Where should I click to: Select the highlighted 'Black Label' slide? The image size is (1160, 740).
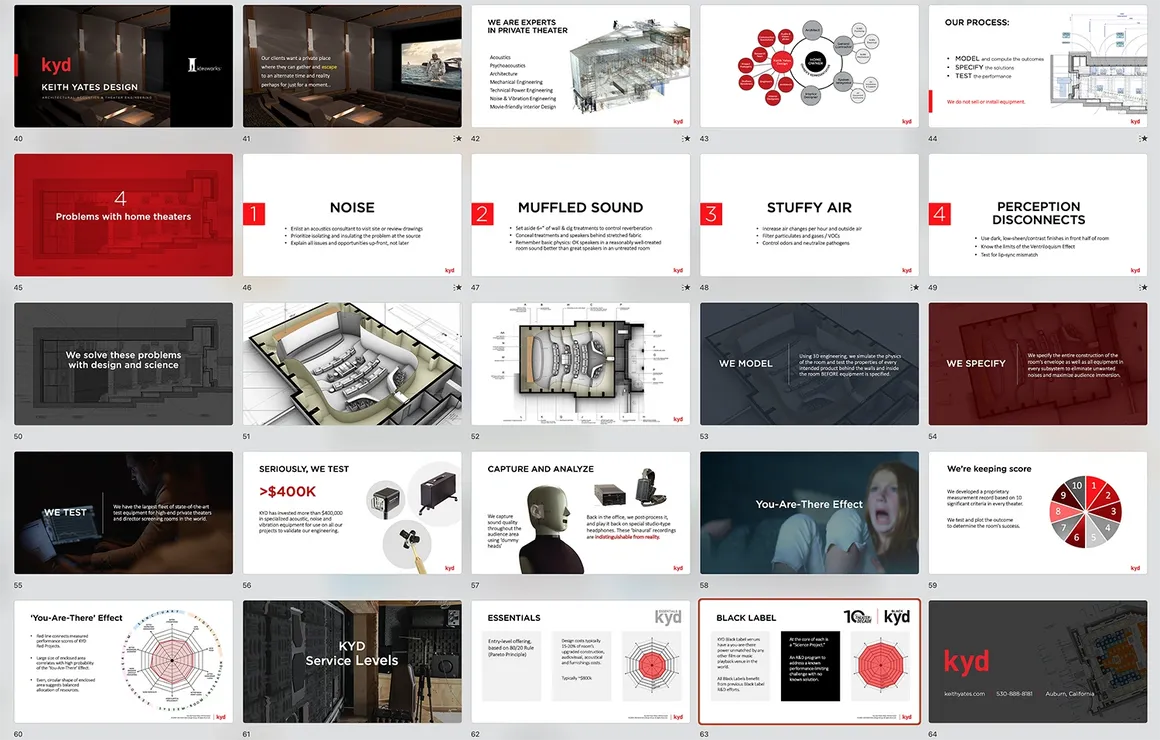[809, 662]
